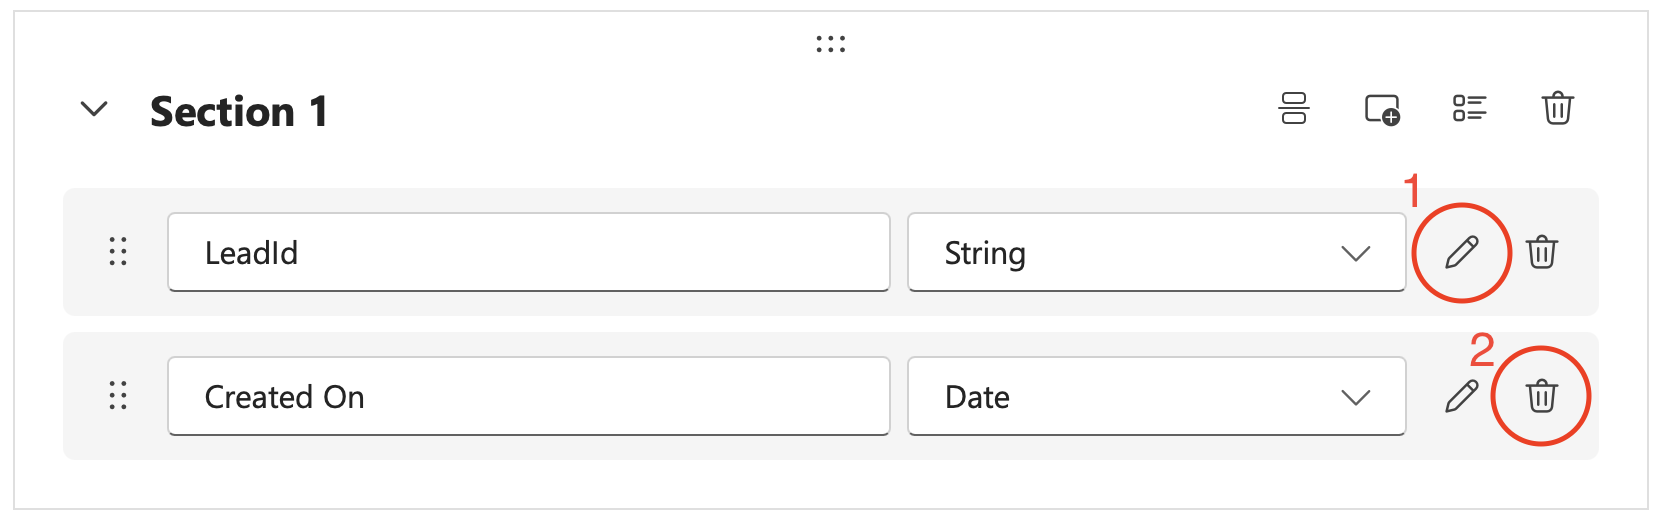
Task: Click the down arrow in Date dropdown
Action: click(x=1355, y=398)
